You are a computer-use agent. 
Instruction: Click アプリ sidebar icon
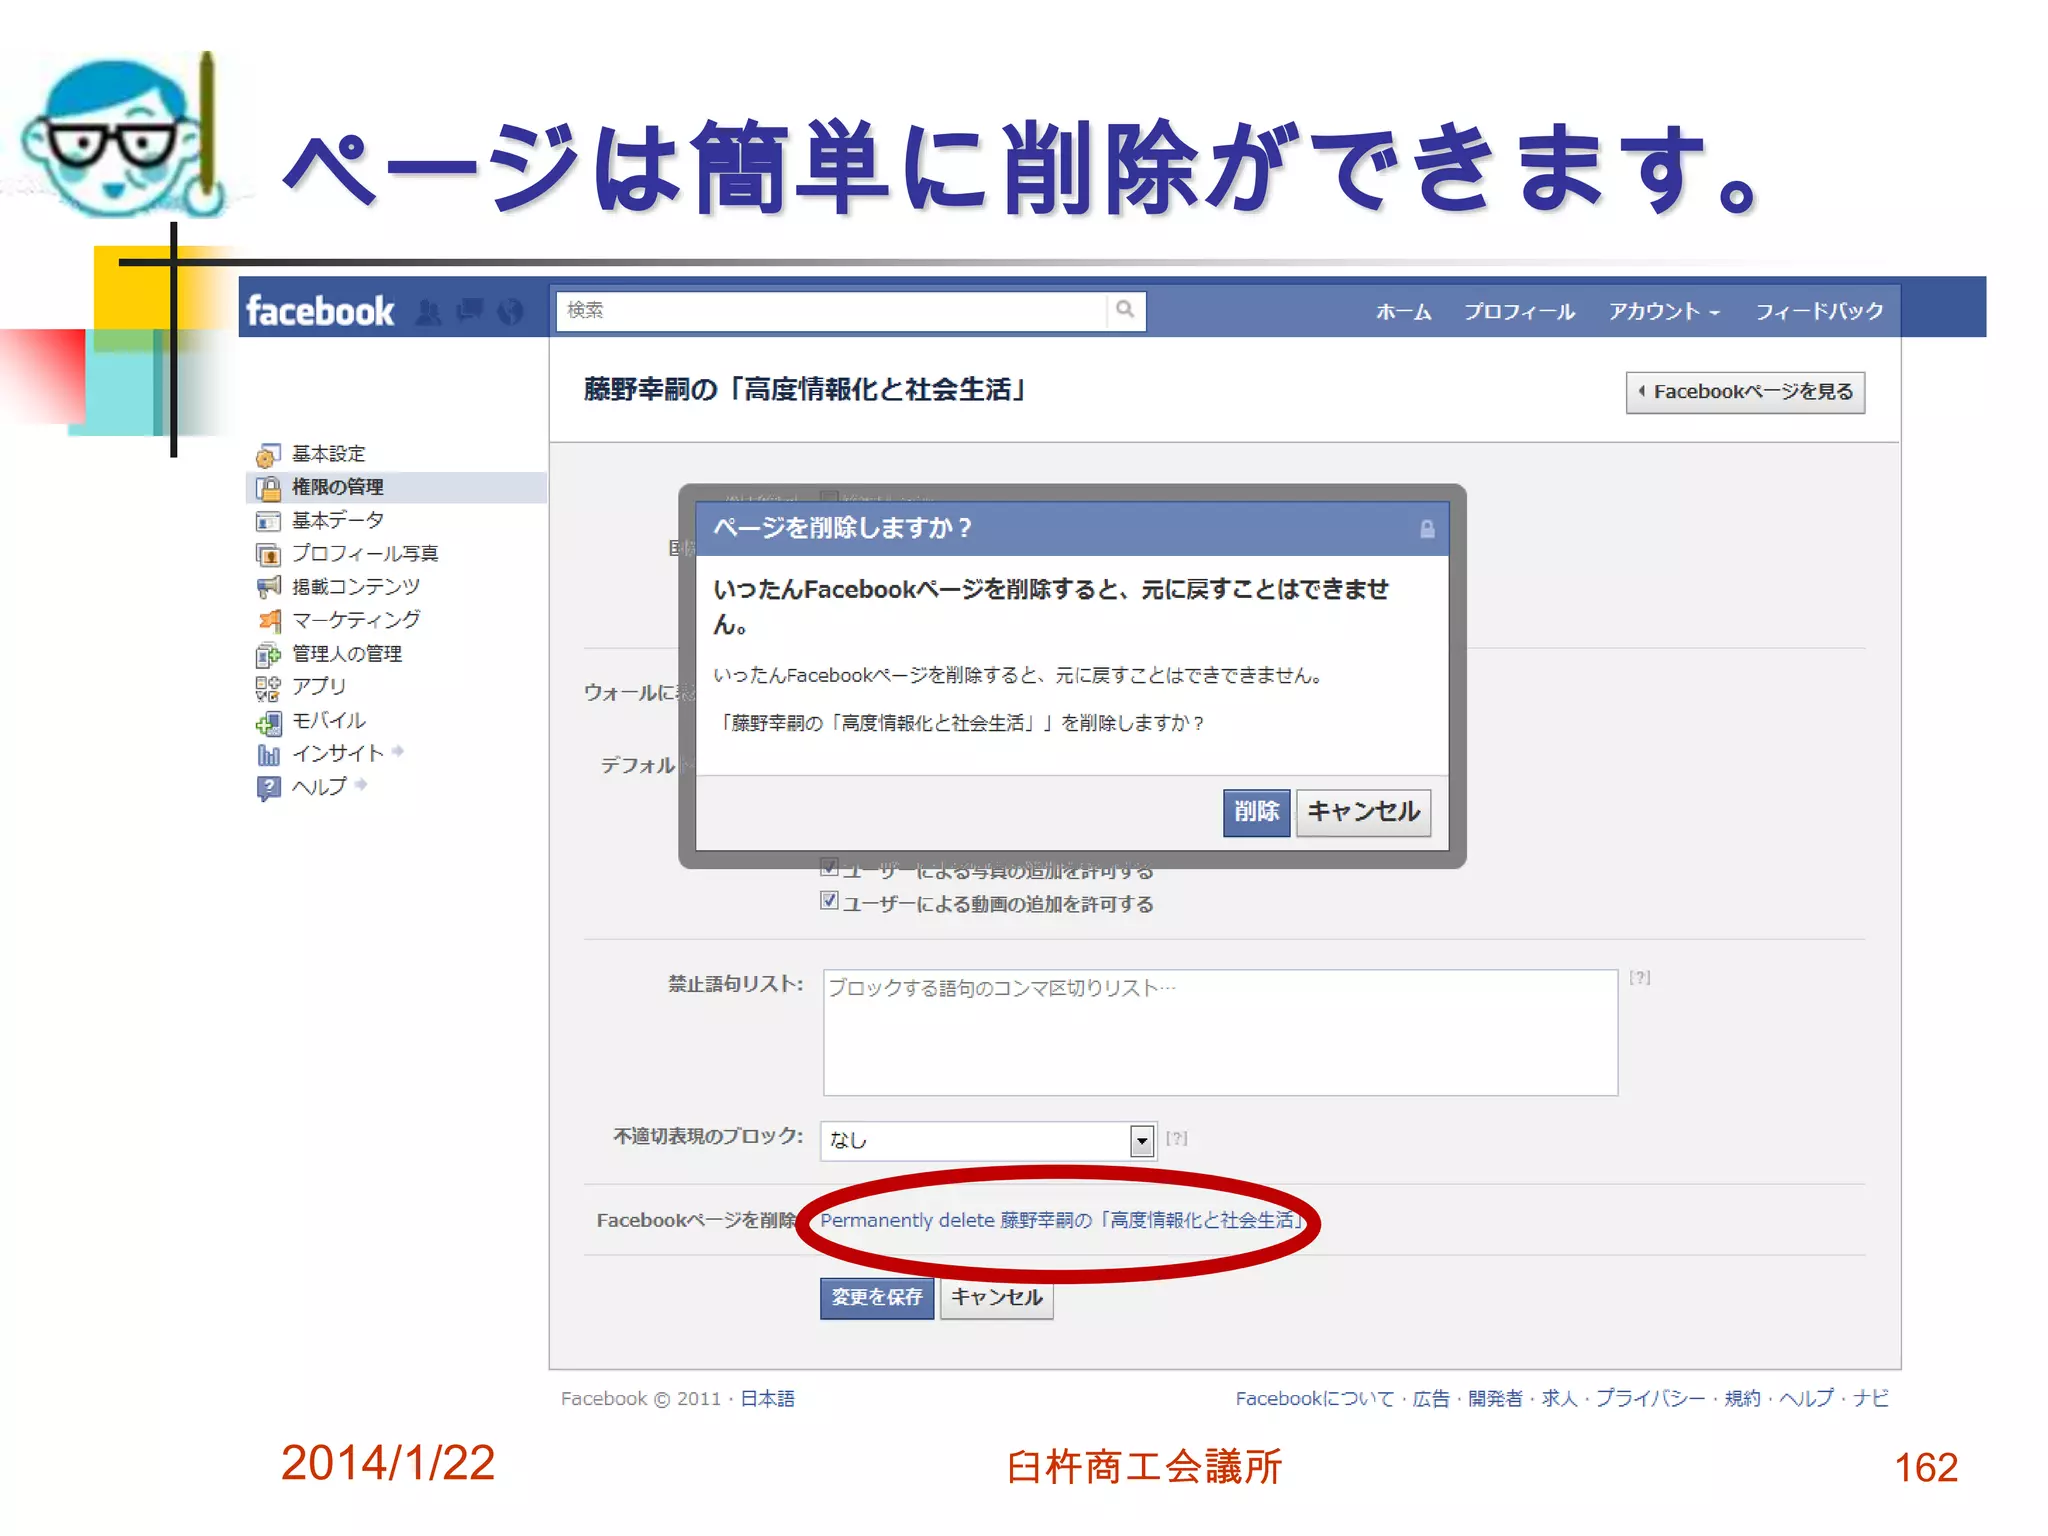click(267, 688)
